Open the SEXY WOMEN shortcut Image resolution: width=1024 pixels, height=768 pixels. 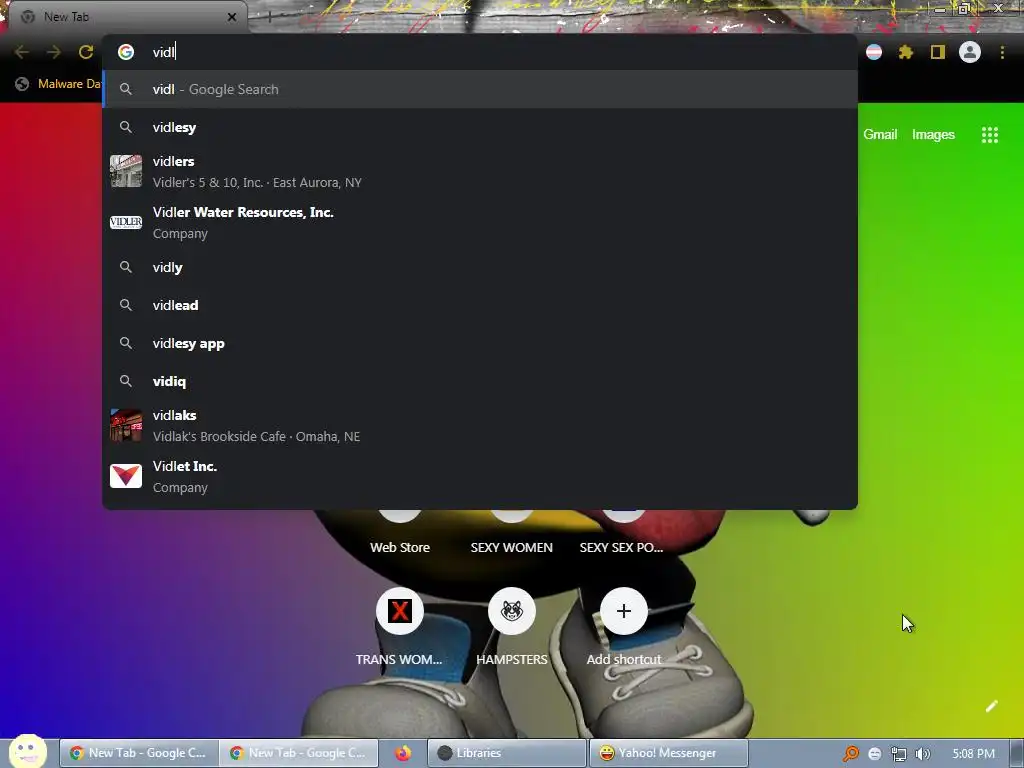[511, 547]
